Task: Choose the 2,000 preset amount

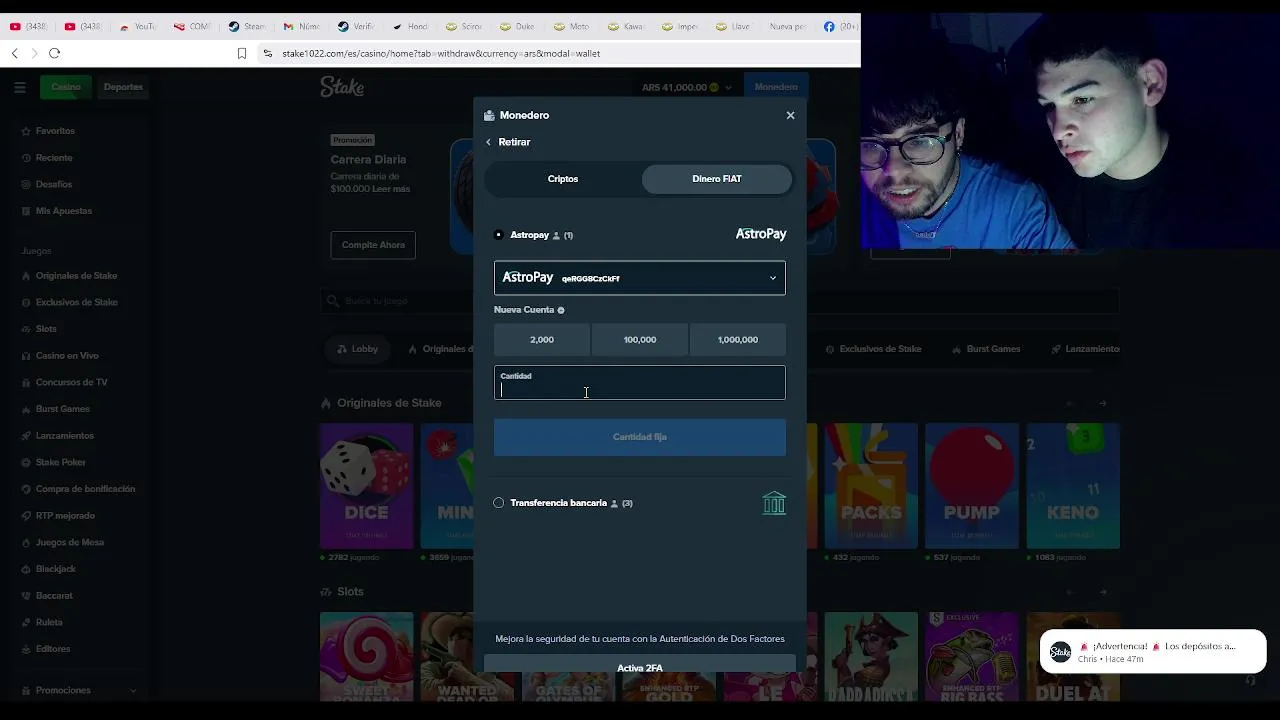Action: pyautogui.click(x=542, y=340)
